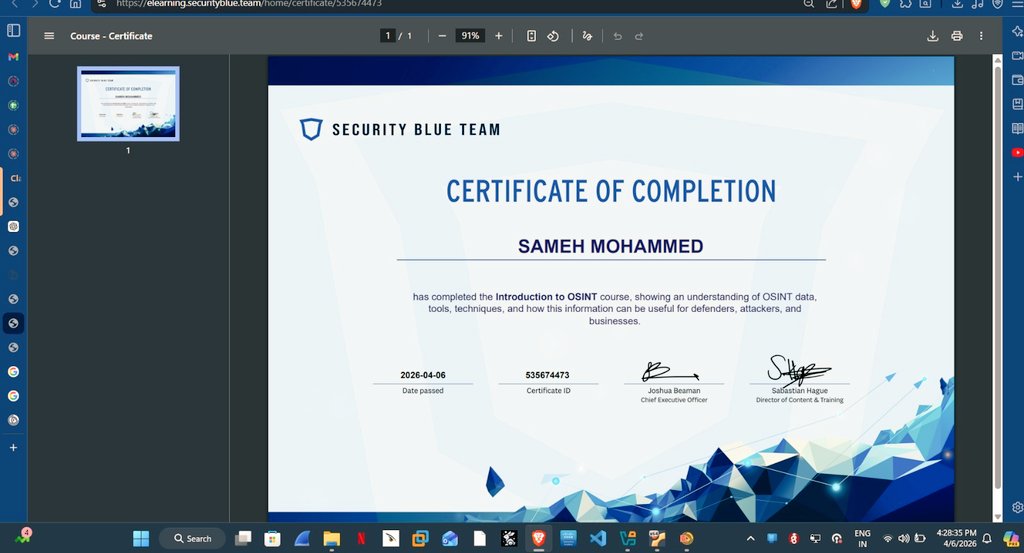Add a new tab in sidebar
1024x553 pixels.
tap(13, 448)
